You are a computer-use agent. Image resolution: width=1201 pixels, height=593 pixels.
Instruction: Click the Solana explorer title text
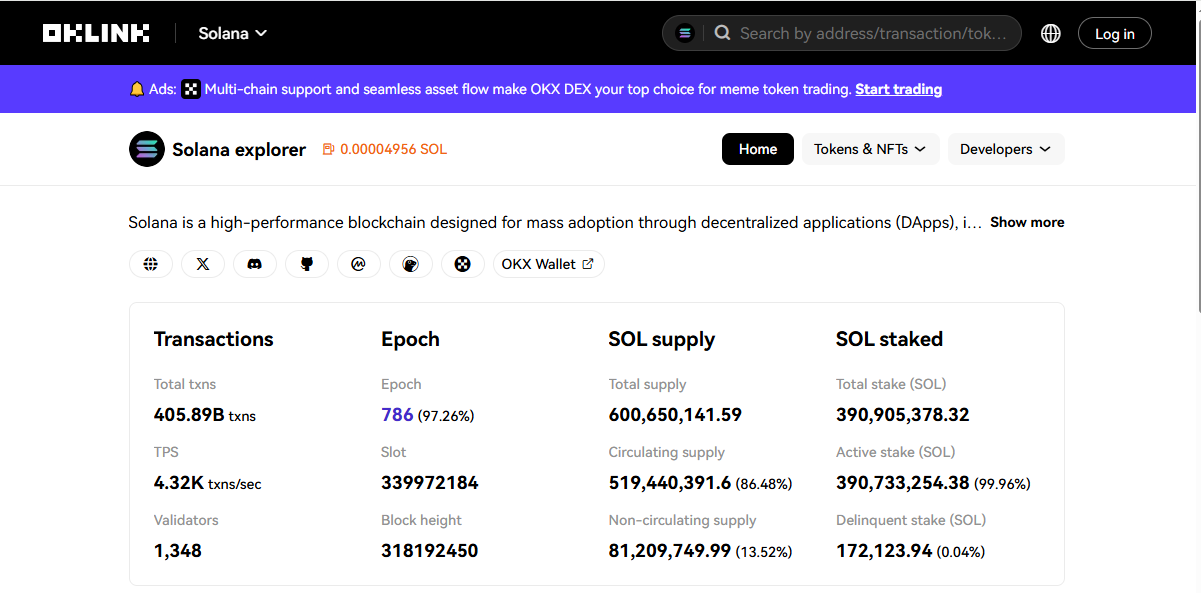pyautogui.click(x=239, y=149)
